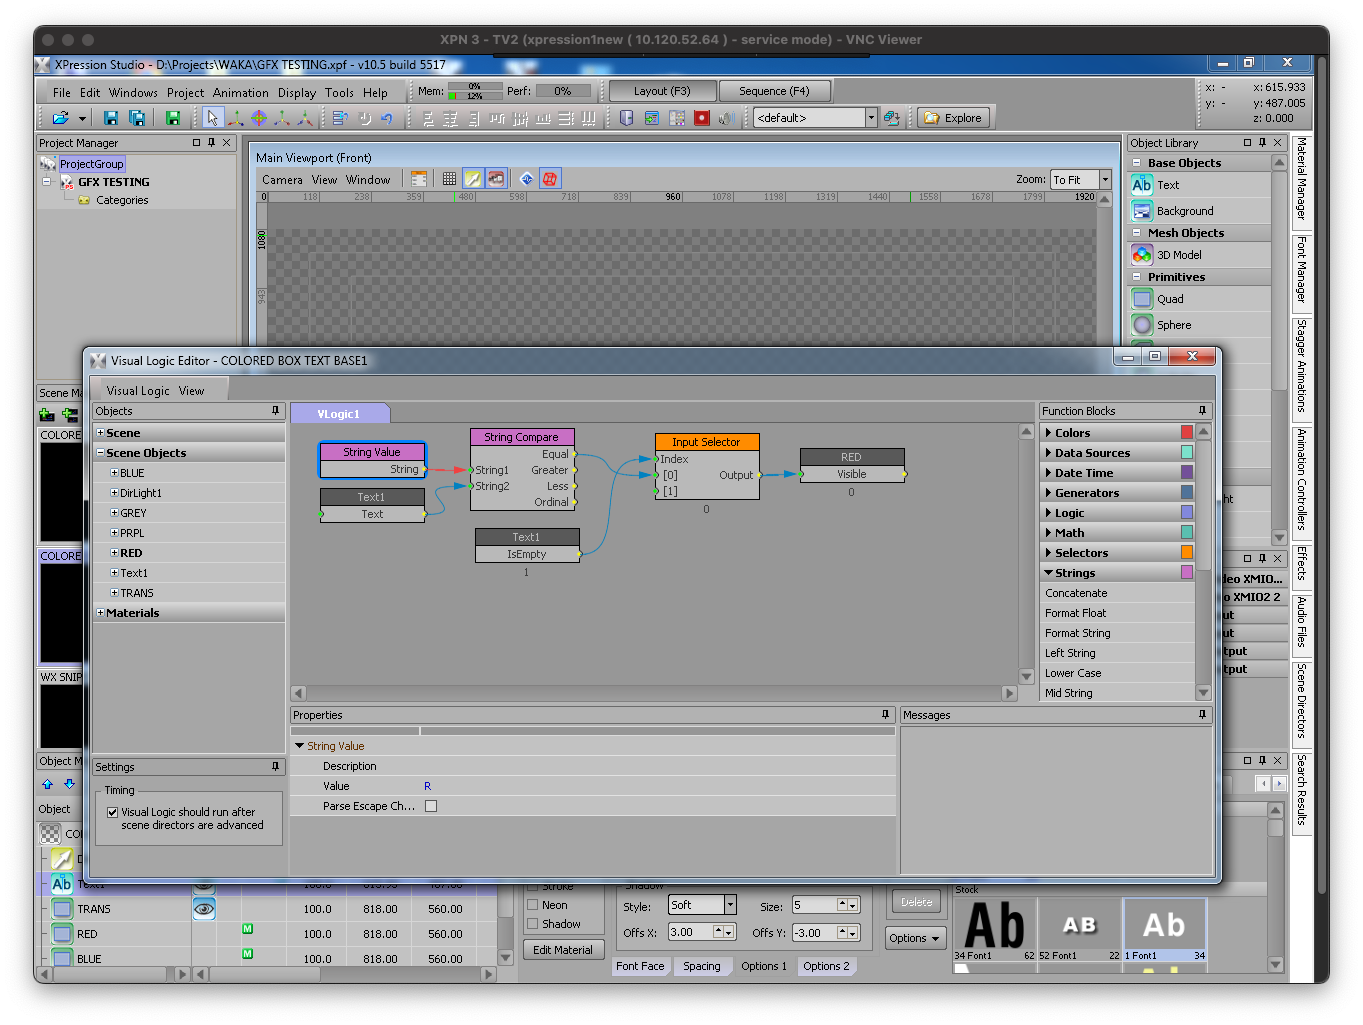Click the Sphere primitive icon
The image size is (1363, 1025).
1142,325
